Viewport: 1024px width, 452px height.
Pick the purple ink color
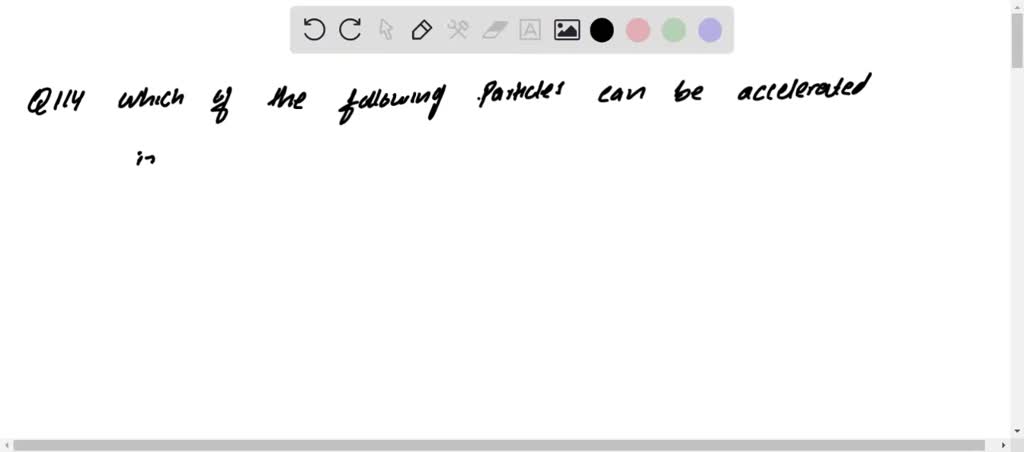tap(710, 30)
